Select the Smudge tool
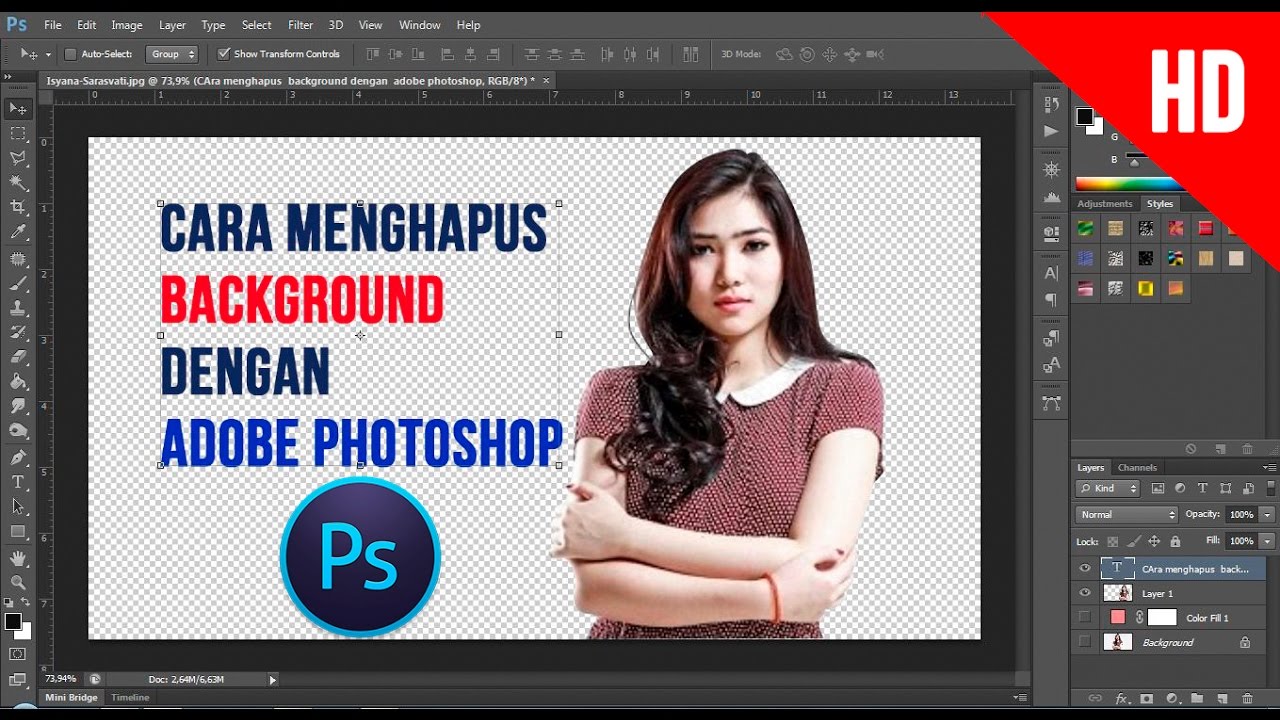The image size is (1280, 720). click(x=18, y=406)
